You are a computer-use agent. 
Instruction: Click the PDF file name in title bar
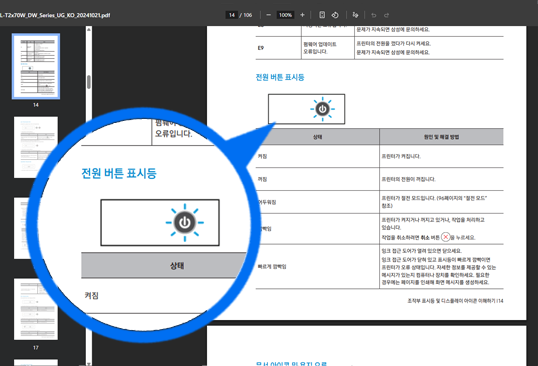[55, 15]
